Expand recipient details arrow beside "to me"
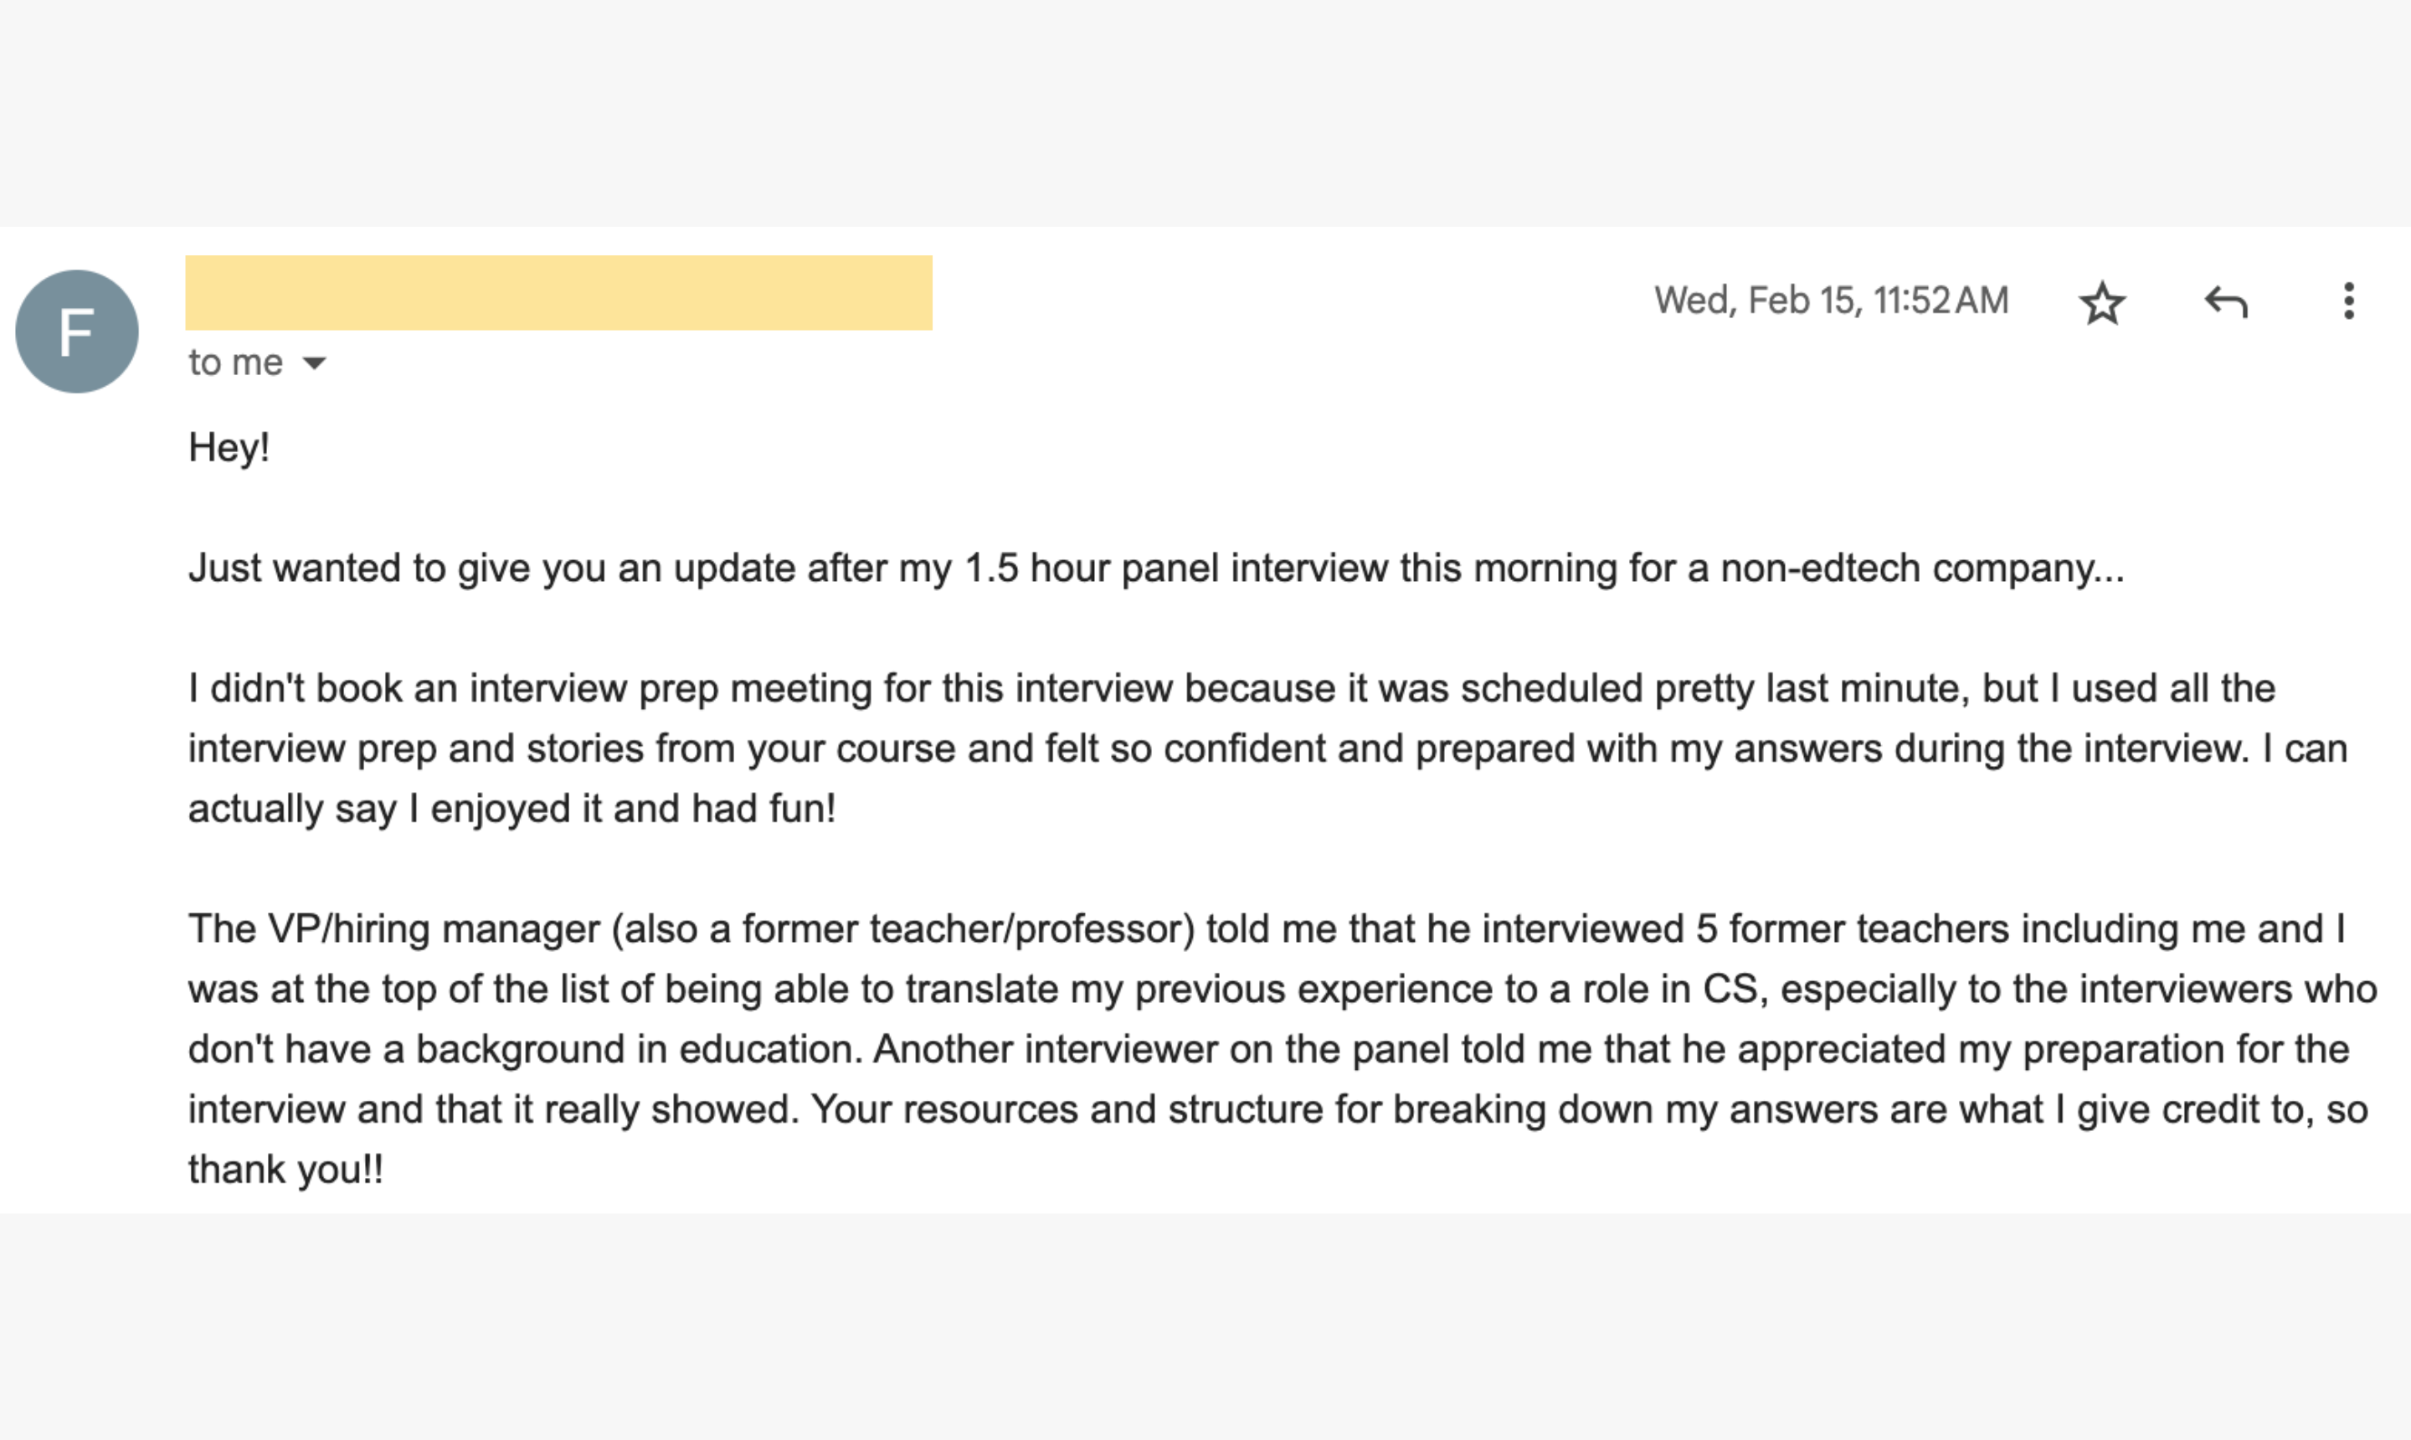Screen dimensions: 2411x1440 point(314,363)
